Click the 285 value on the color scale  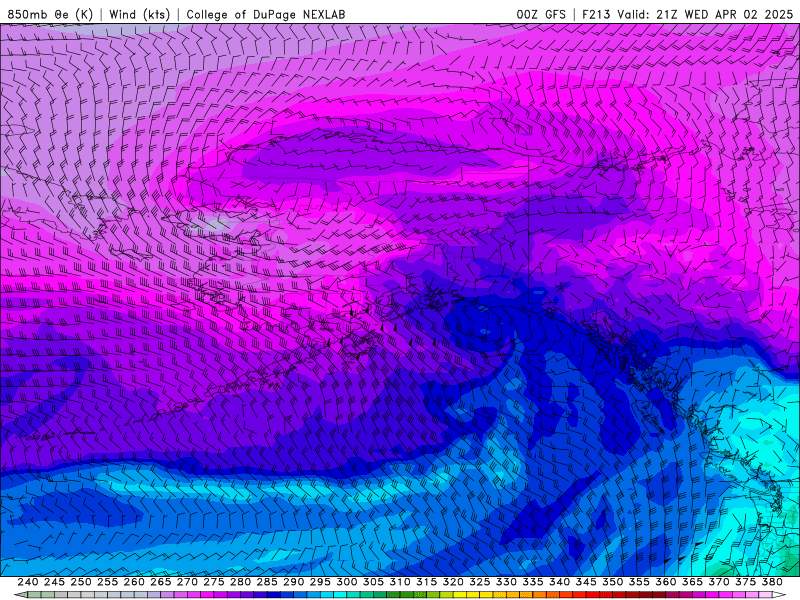pyautogui.click(x=267, y=582)
